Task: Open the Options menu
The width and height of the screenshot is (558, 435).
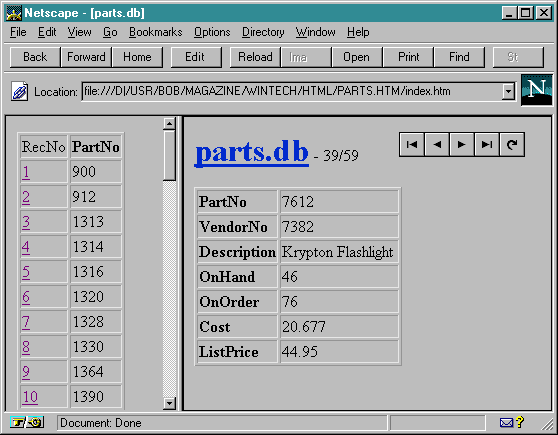Action: [x=212, y=32]
